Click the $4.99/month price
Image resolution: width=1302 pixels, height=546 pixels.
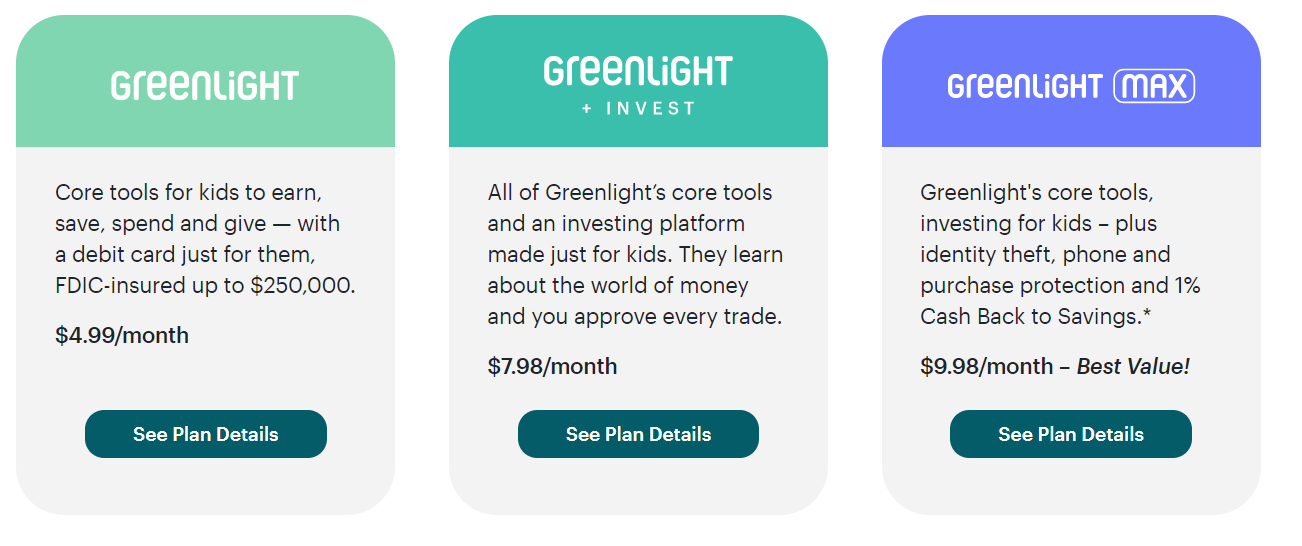pyautogui.click(x=122, y=335)
